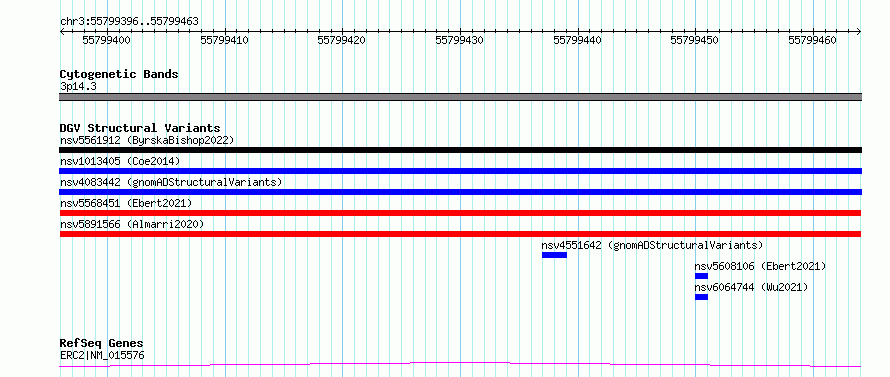Click ruler position 55799400
Viewport: 890px width, 377px height.
pos(106,40)
